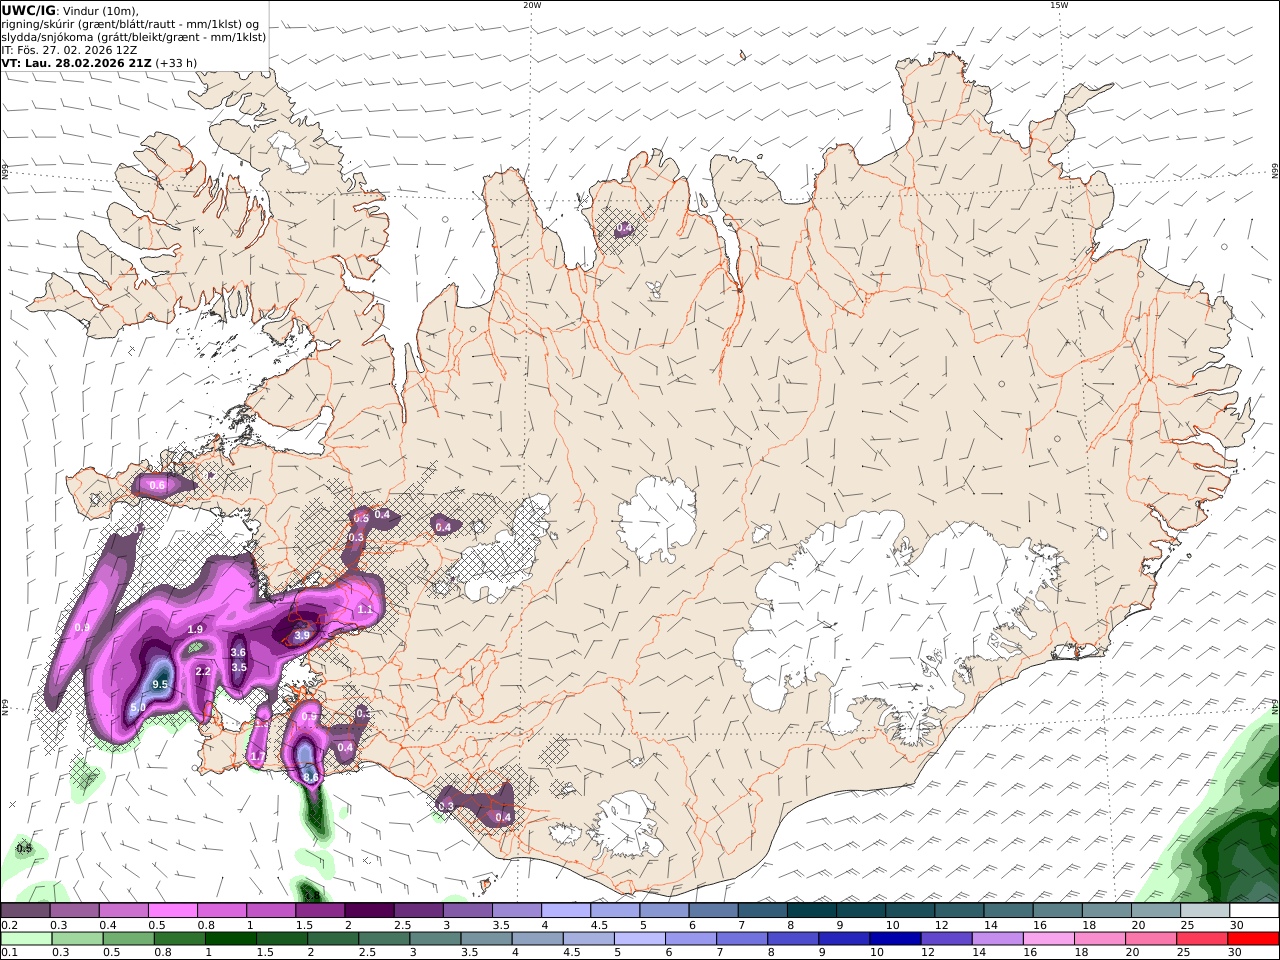Click the pale green 0.1 swatch in rain legend

click(26, 939)
